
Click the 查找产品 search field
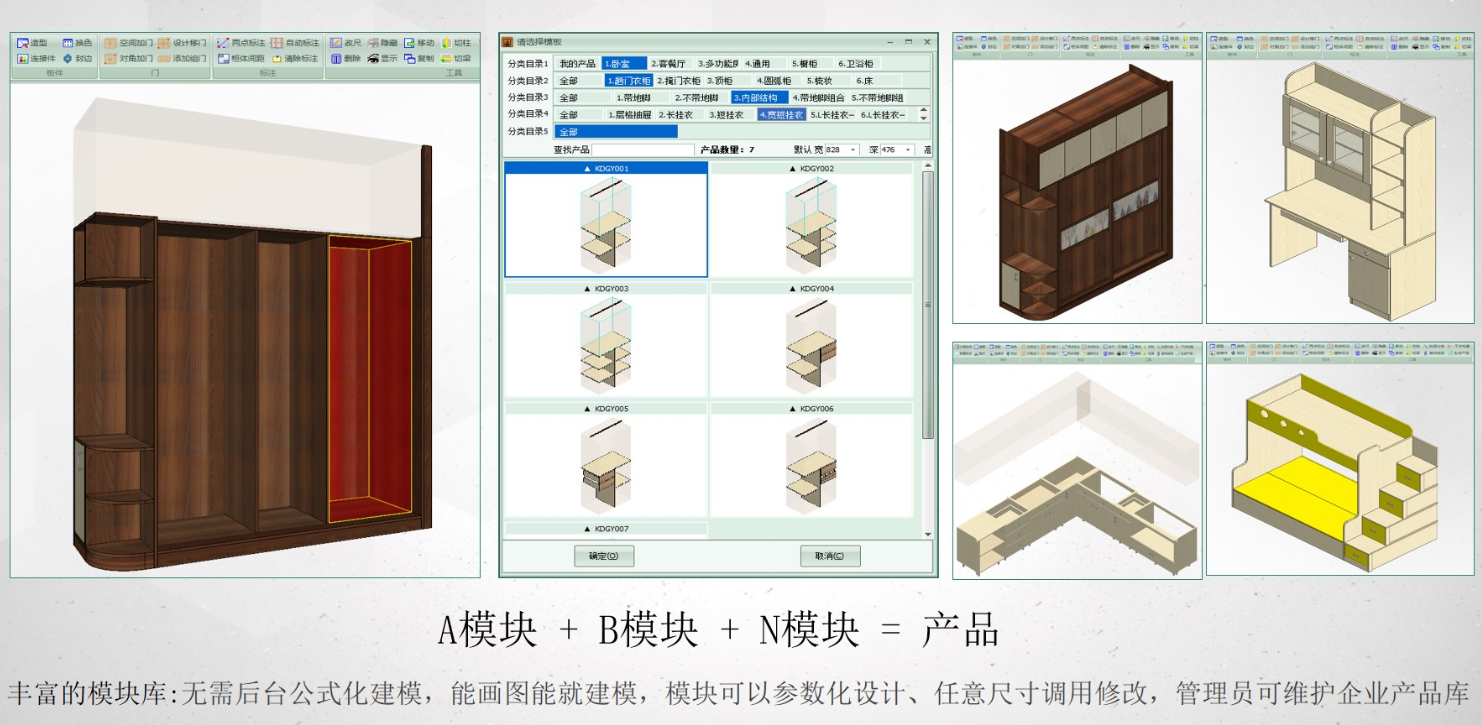pos(643,150)
